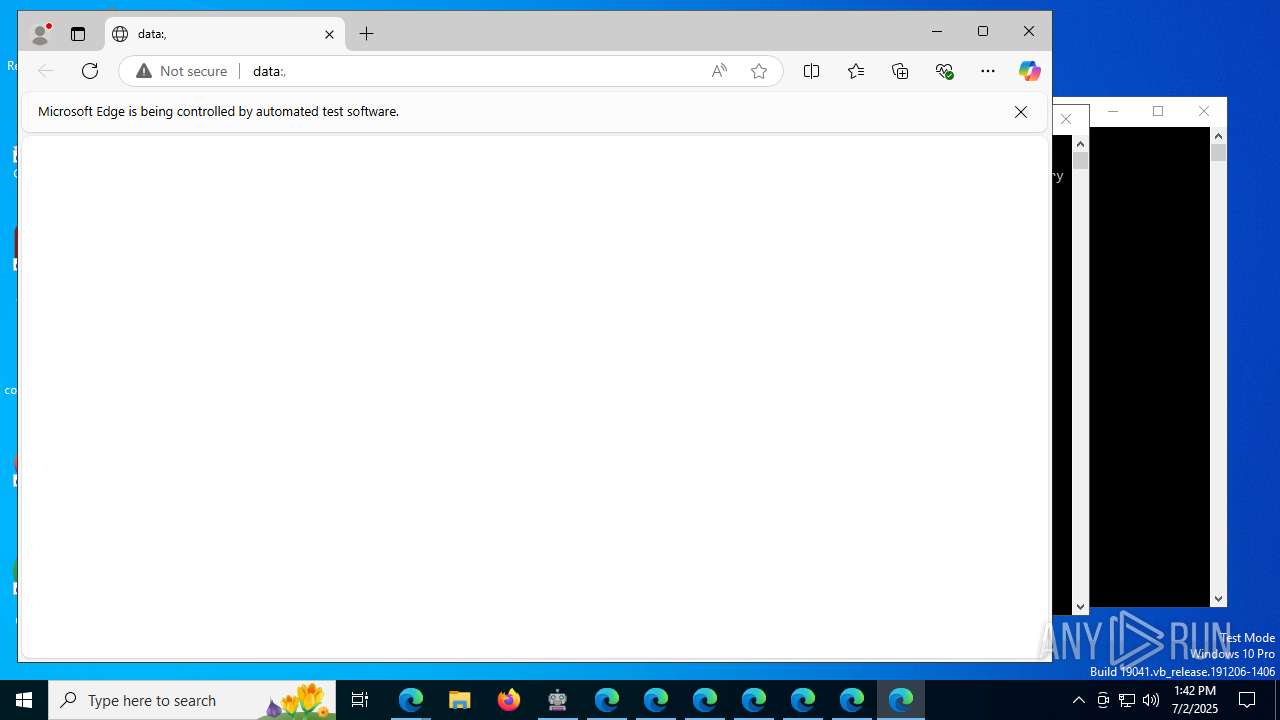Screen dimensions: 1280x720
Task: Dismiss the automated test software notification
Action: 1021,112
